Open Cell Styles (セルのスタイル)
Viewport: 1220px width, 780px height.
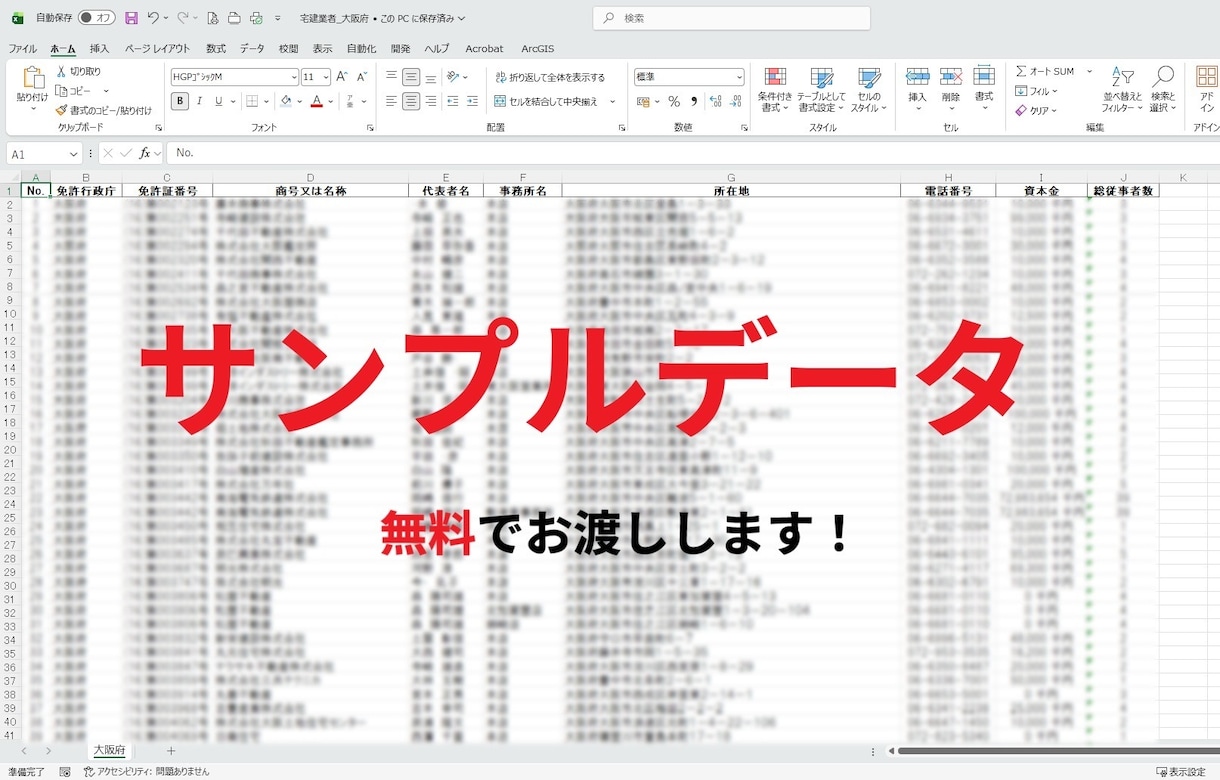point(869,89)
